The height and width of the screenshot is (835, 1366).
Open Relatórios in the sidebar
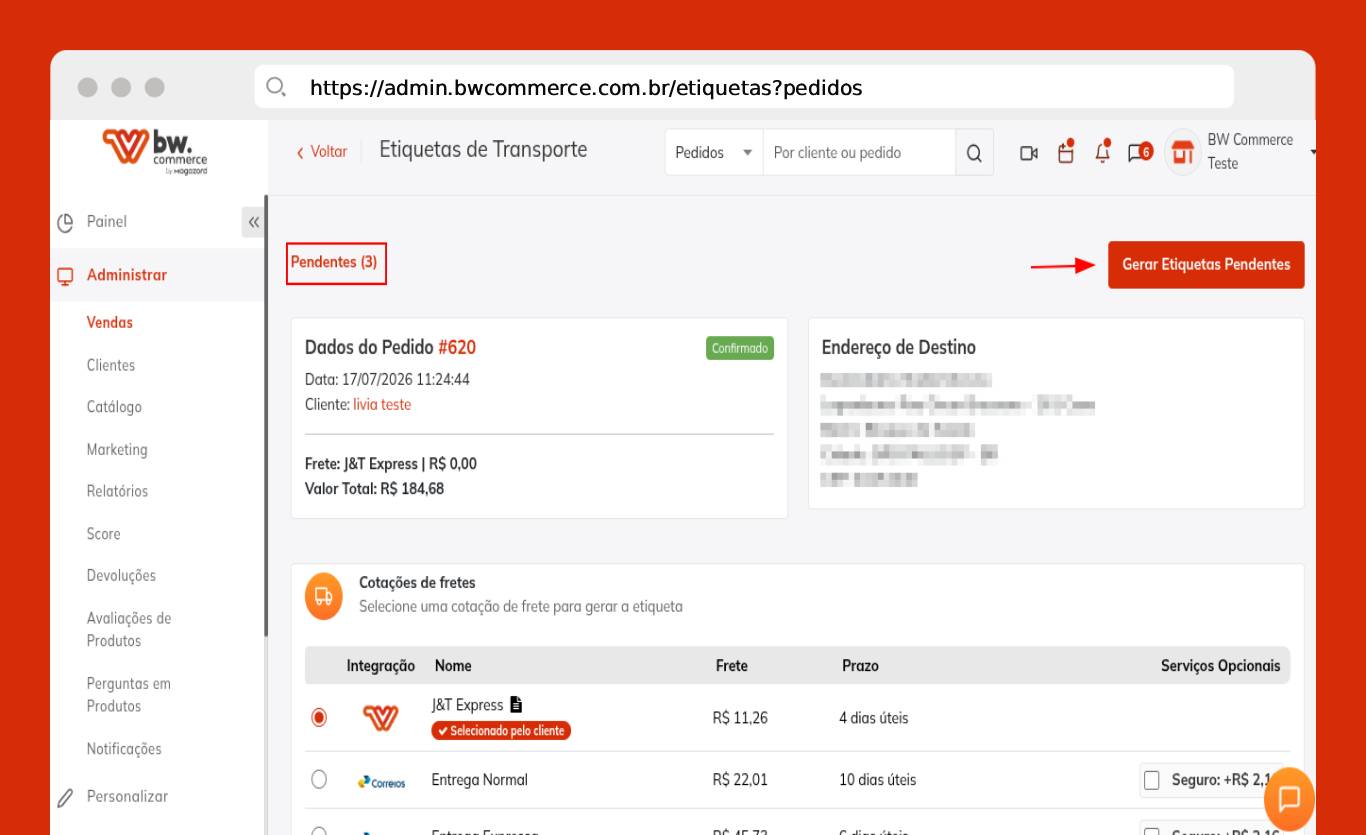point(117,492)
